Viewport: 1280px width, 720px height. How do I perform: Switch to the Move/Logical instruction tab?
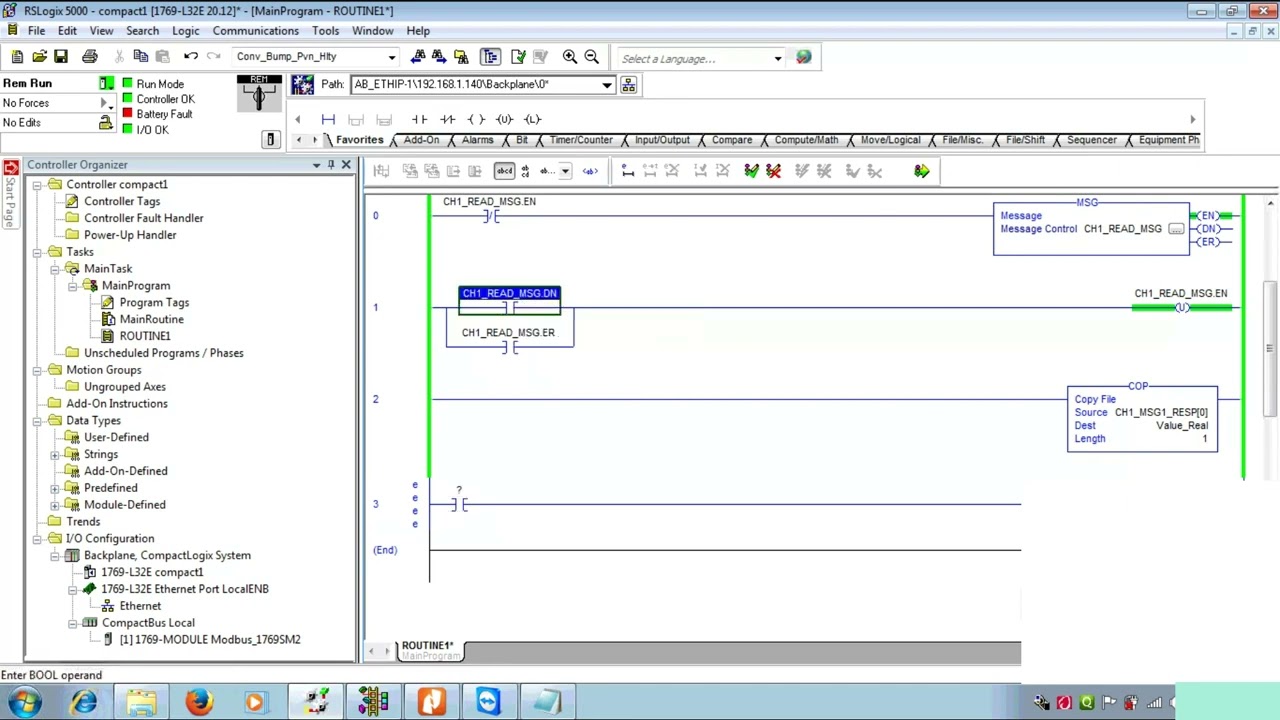pos(890,140)
